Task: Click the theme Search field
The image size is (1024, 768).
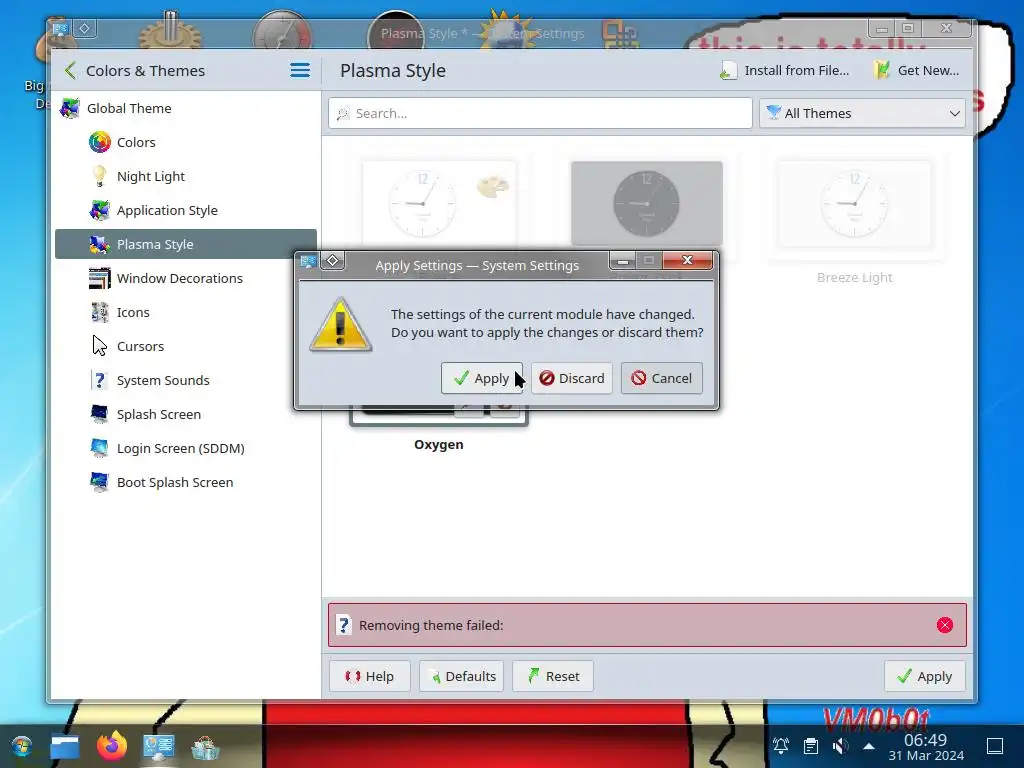Action: point(540,114)
